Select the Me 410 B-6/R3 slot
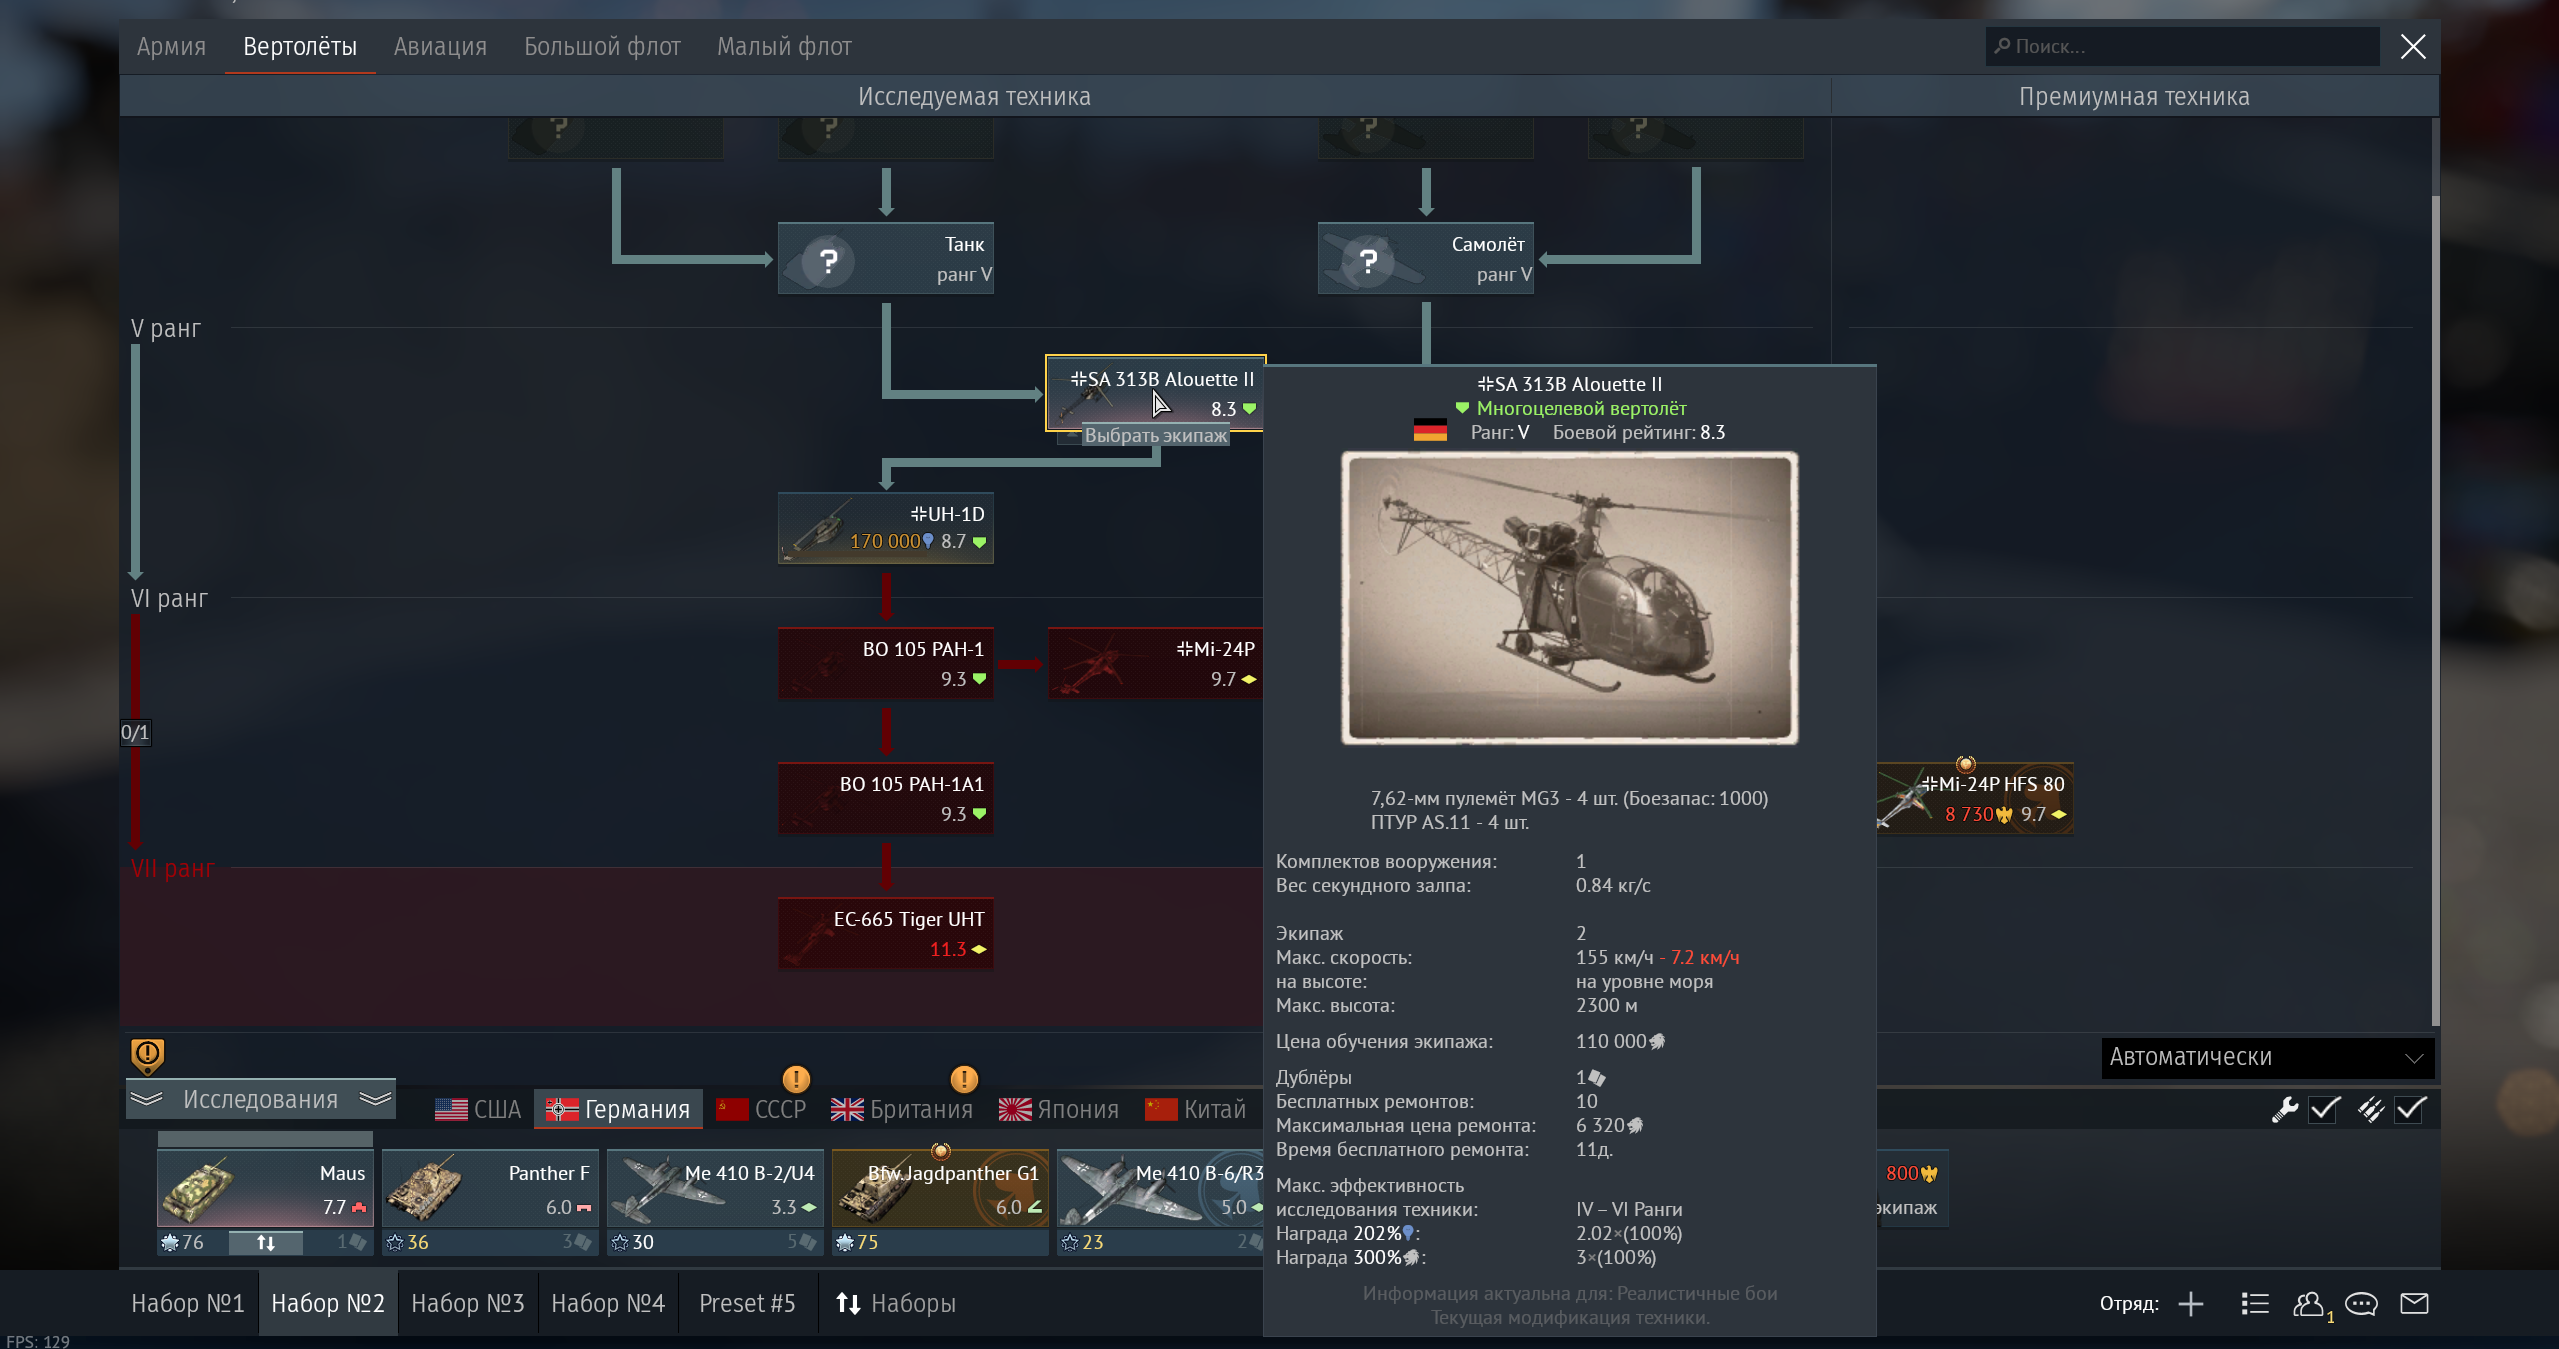 (1160, 1189)
